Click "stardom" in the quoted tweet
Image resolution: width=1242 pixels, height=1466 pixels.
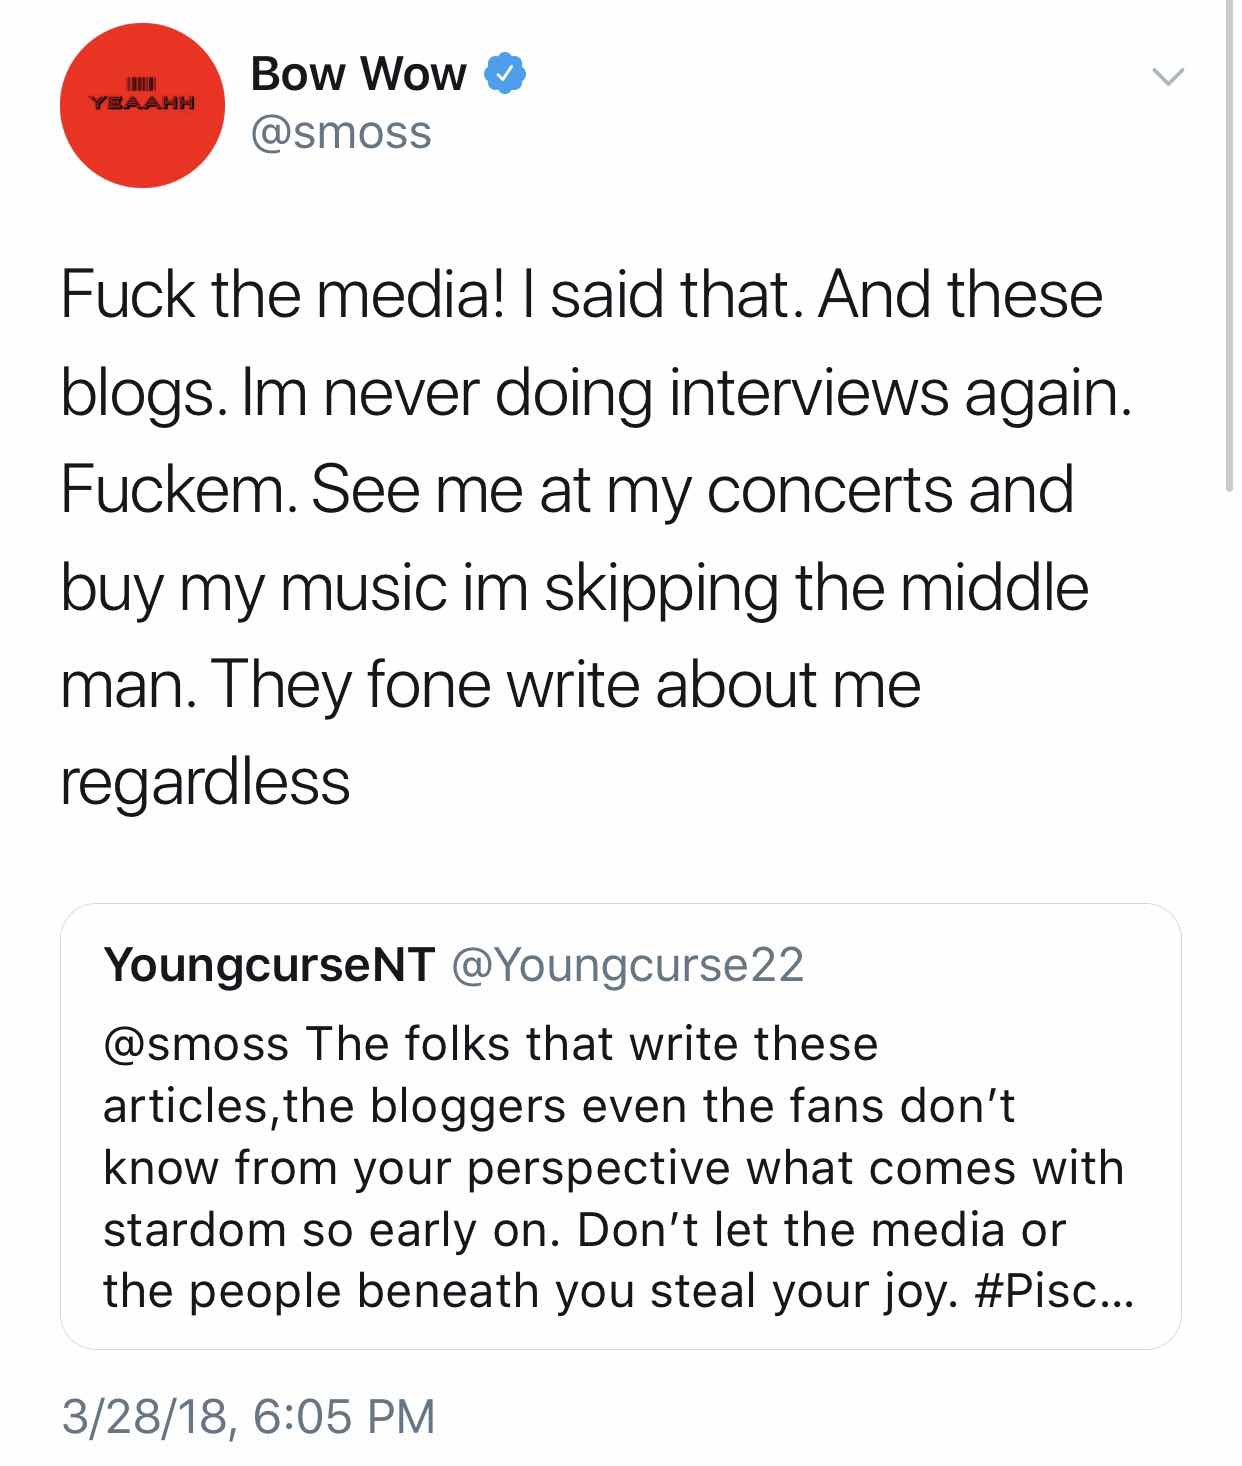point(195,1230)
